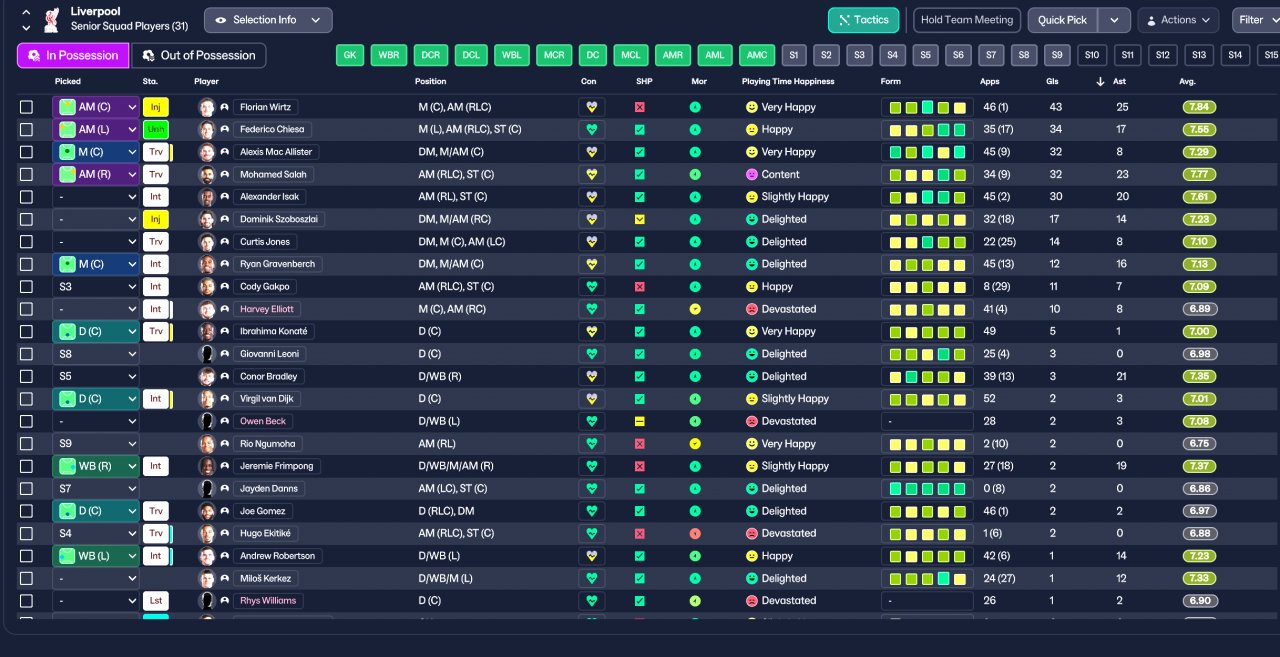Open Hugo Ekitiké's S4 picked dropdown
The image size is (1280, 657).
[x=95, y=533]
